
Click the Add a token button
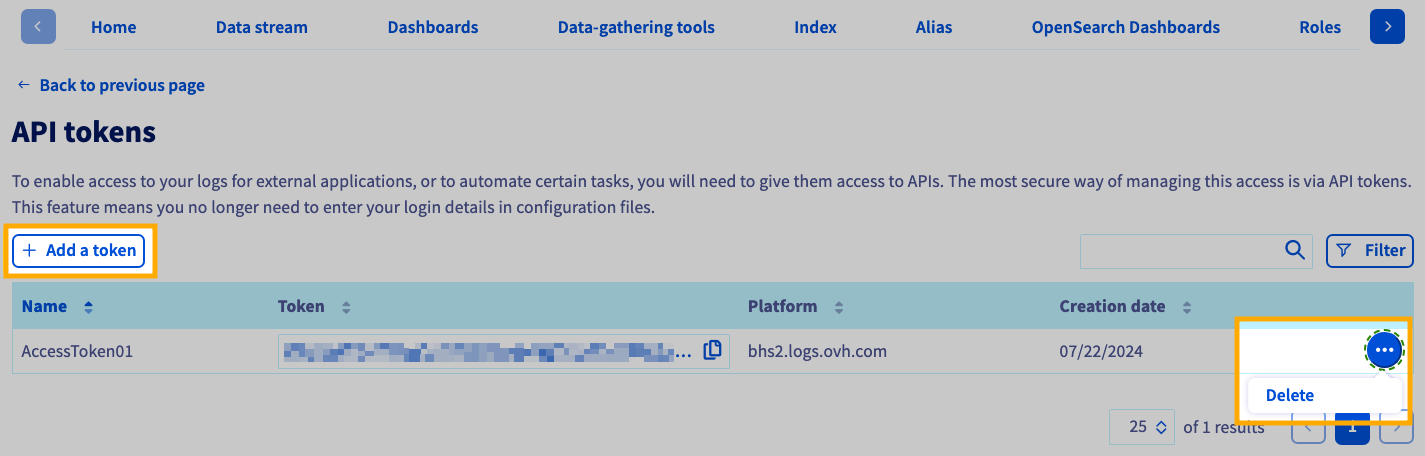[x=79, y=251]
